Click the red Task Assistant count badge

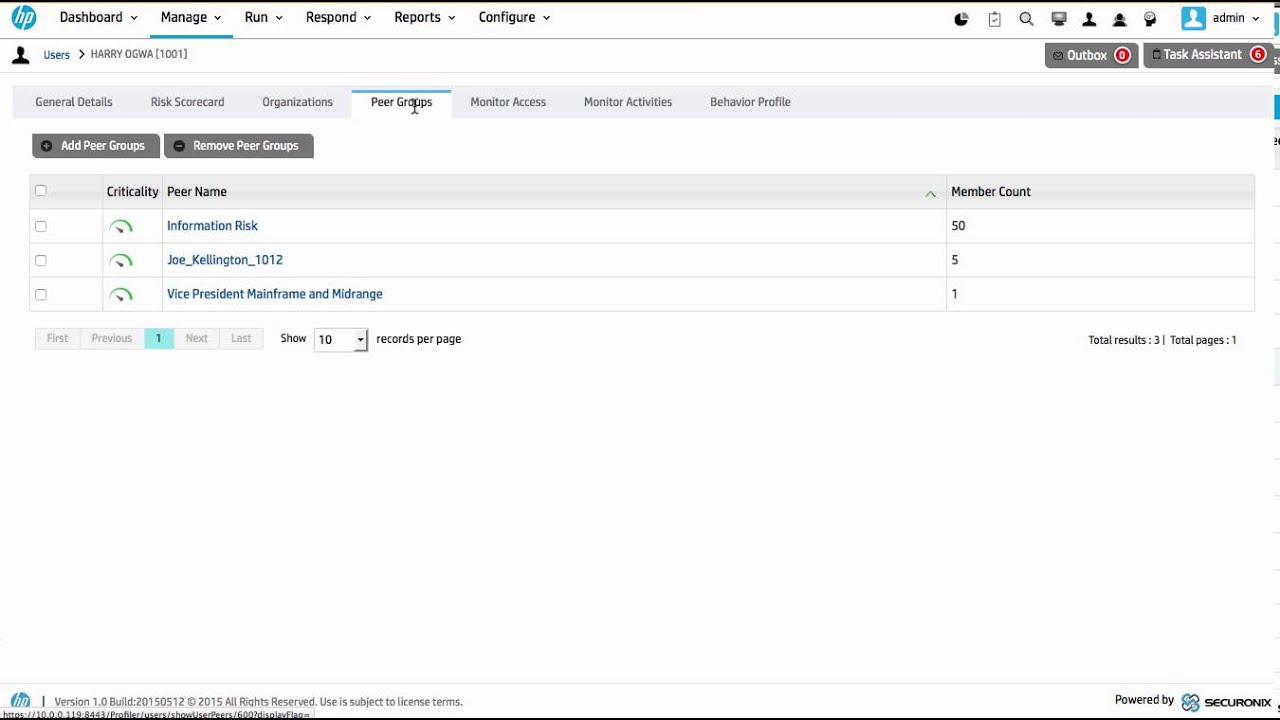(1258, 55)
